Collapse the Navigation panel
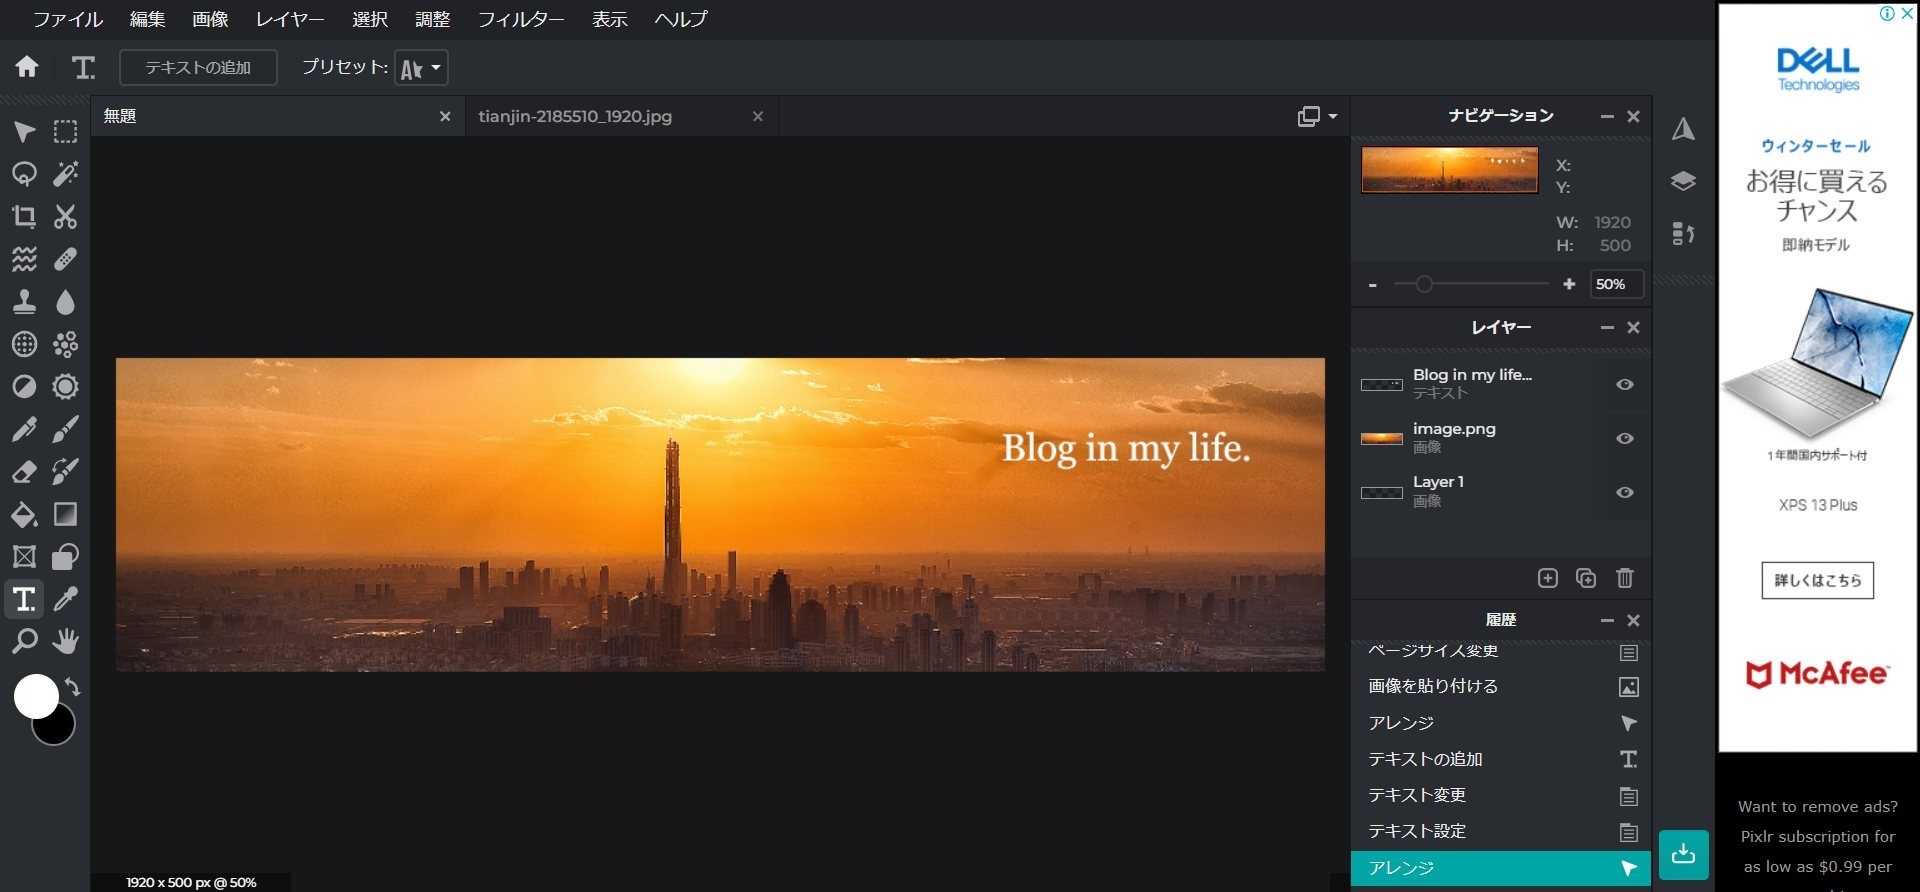This screenshot has height=892, width=1920. pyautogui.click(x=1607, y=117)
